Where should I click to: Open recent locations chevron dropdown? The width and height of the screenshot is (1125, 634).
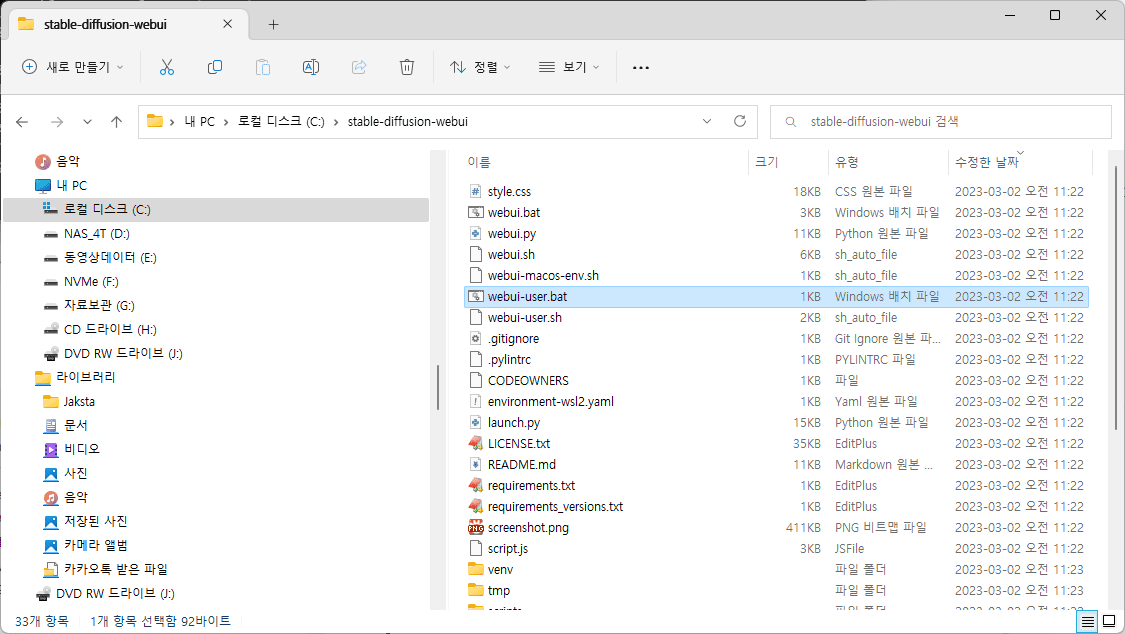click(87, 122)
